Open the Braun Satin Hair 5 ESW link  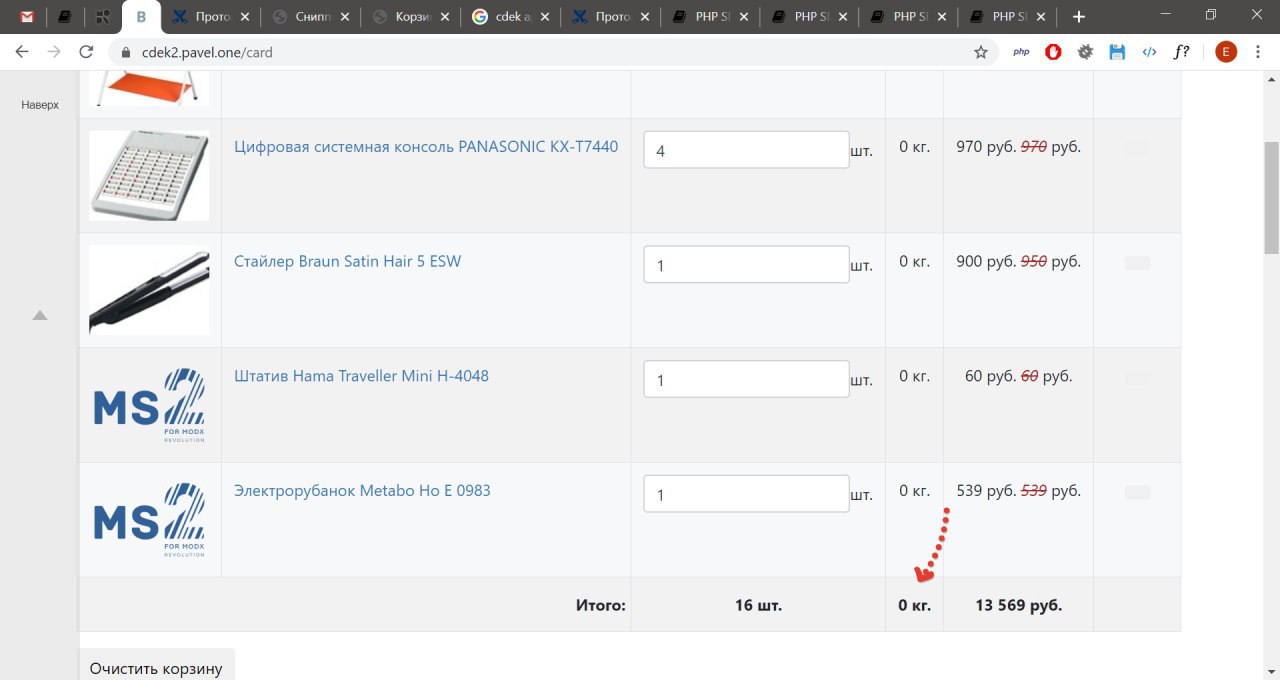(x=347, y=261)
